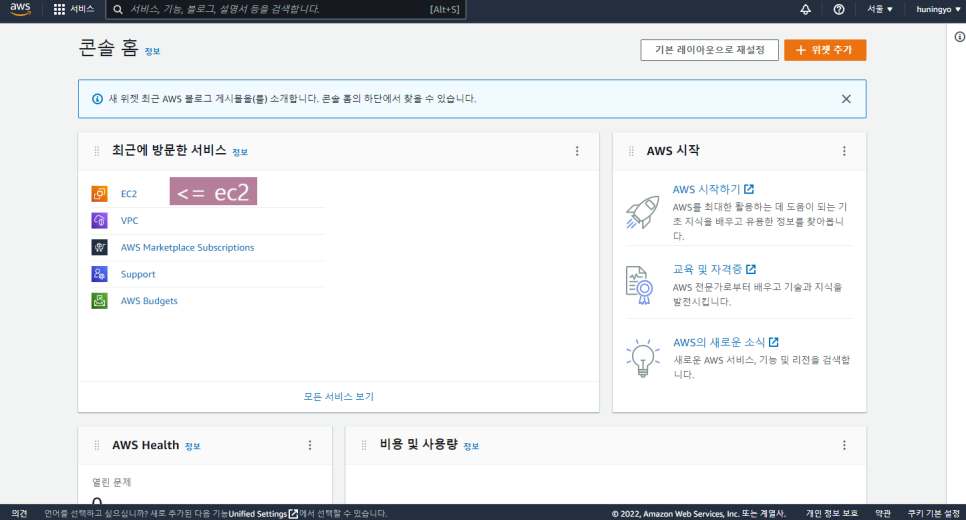Click 모든 서비스 보기 link
The image size is (966, 520).
pyautogui.click(x=338, y=396)
